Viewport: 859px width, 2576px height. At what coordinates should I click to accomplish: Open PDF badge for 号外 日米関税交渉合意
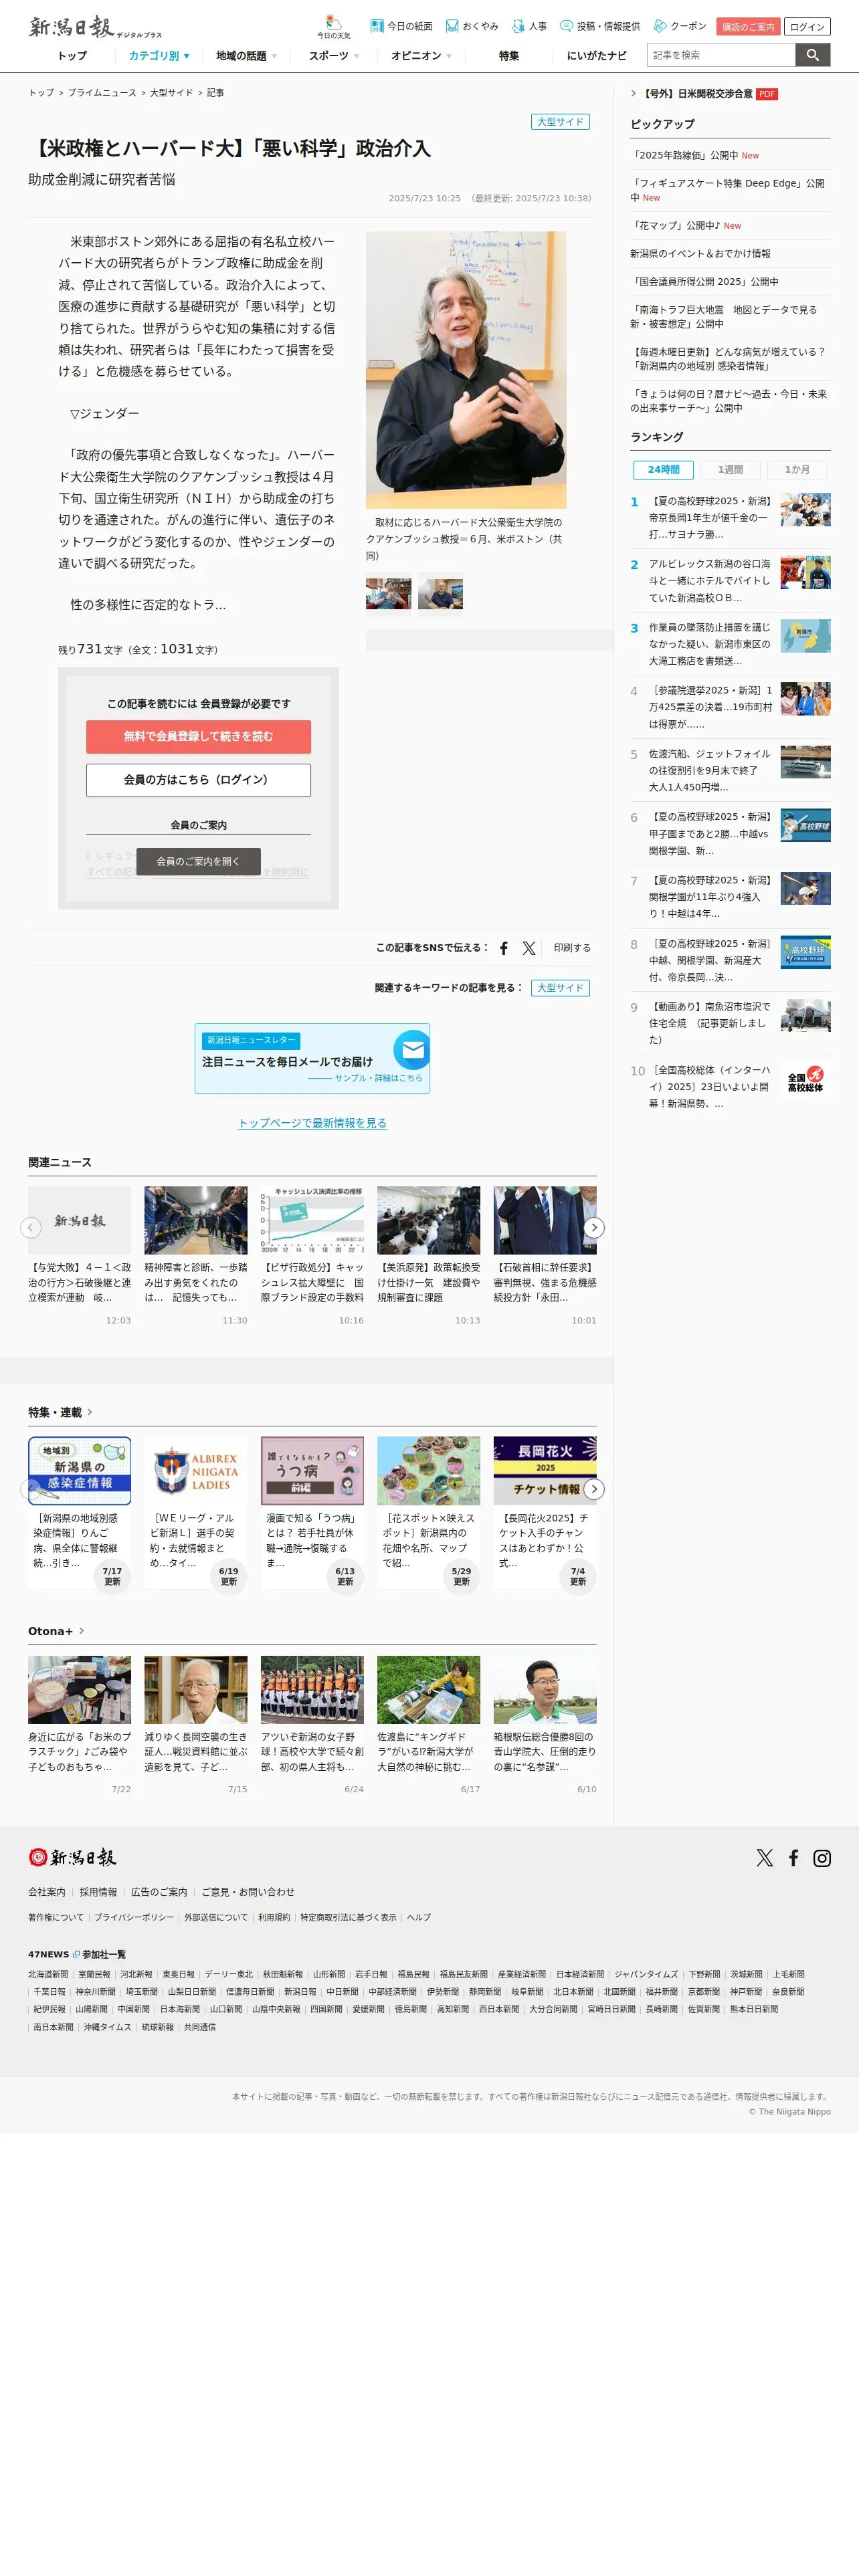[767, 94]
